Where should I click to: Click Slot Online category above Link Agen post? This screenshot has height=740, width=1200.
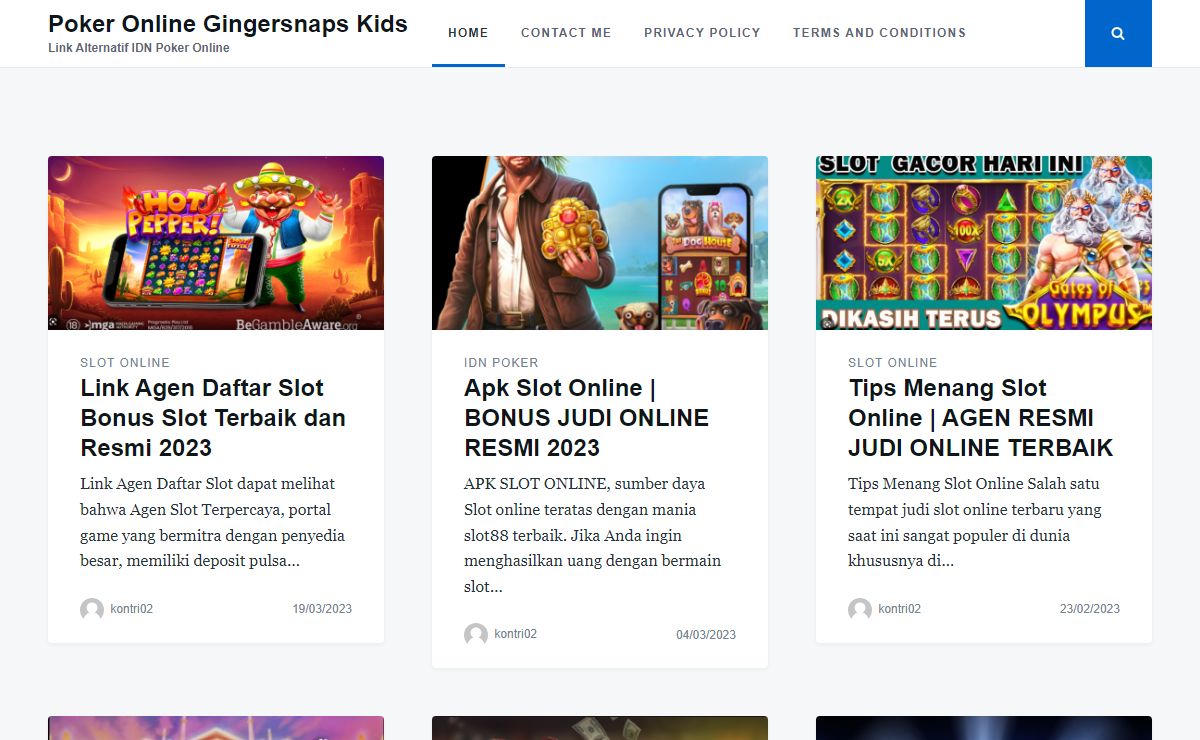pyautogui.click(x=125, y=363)
